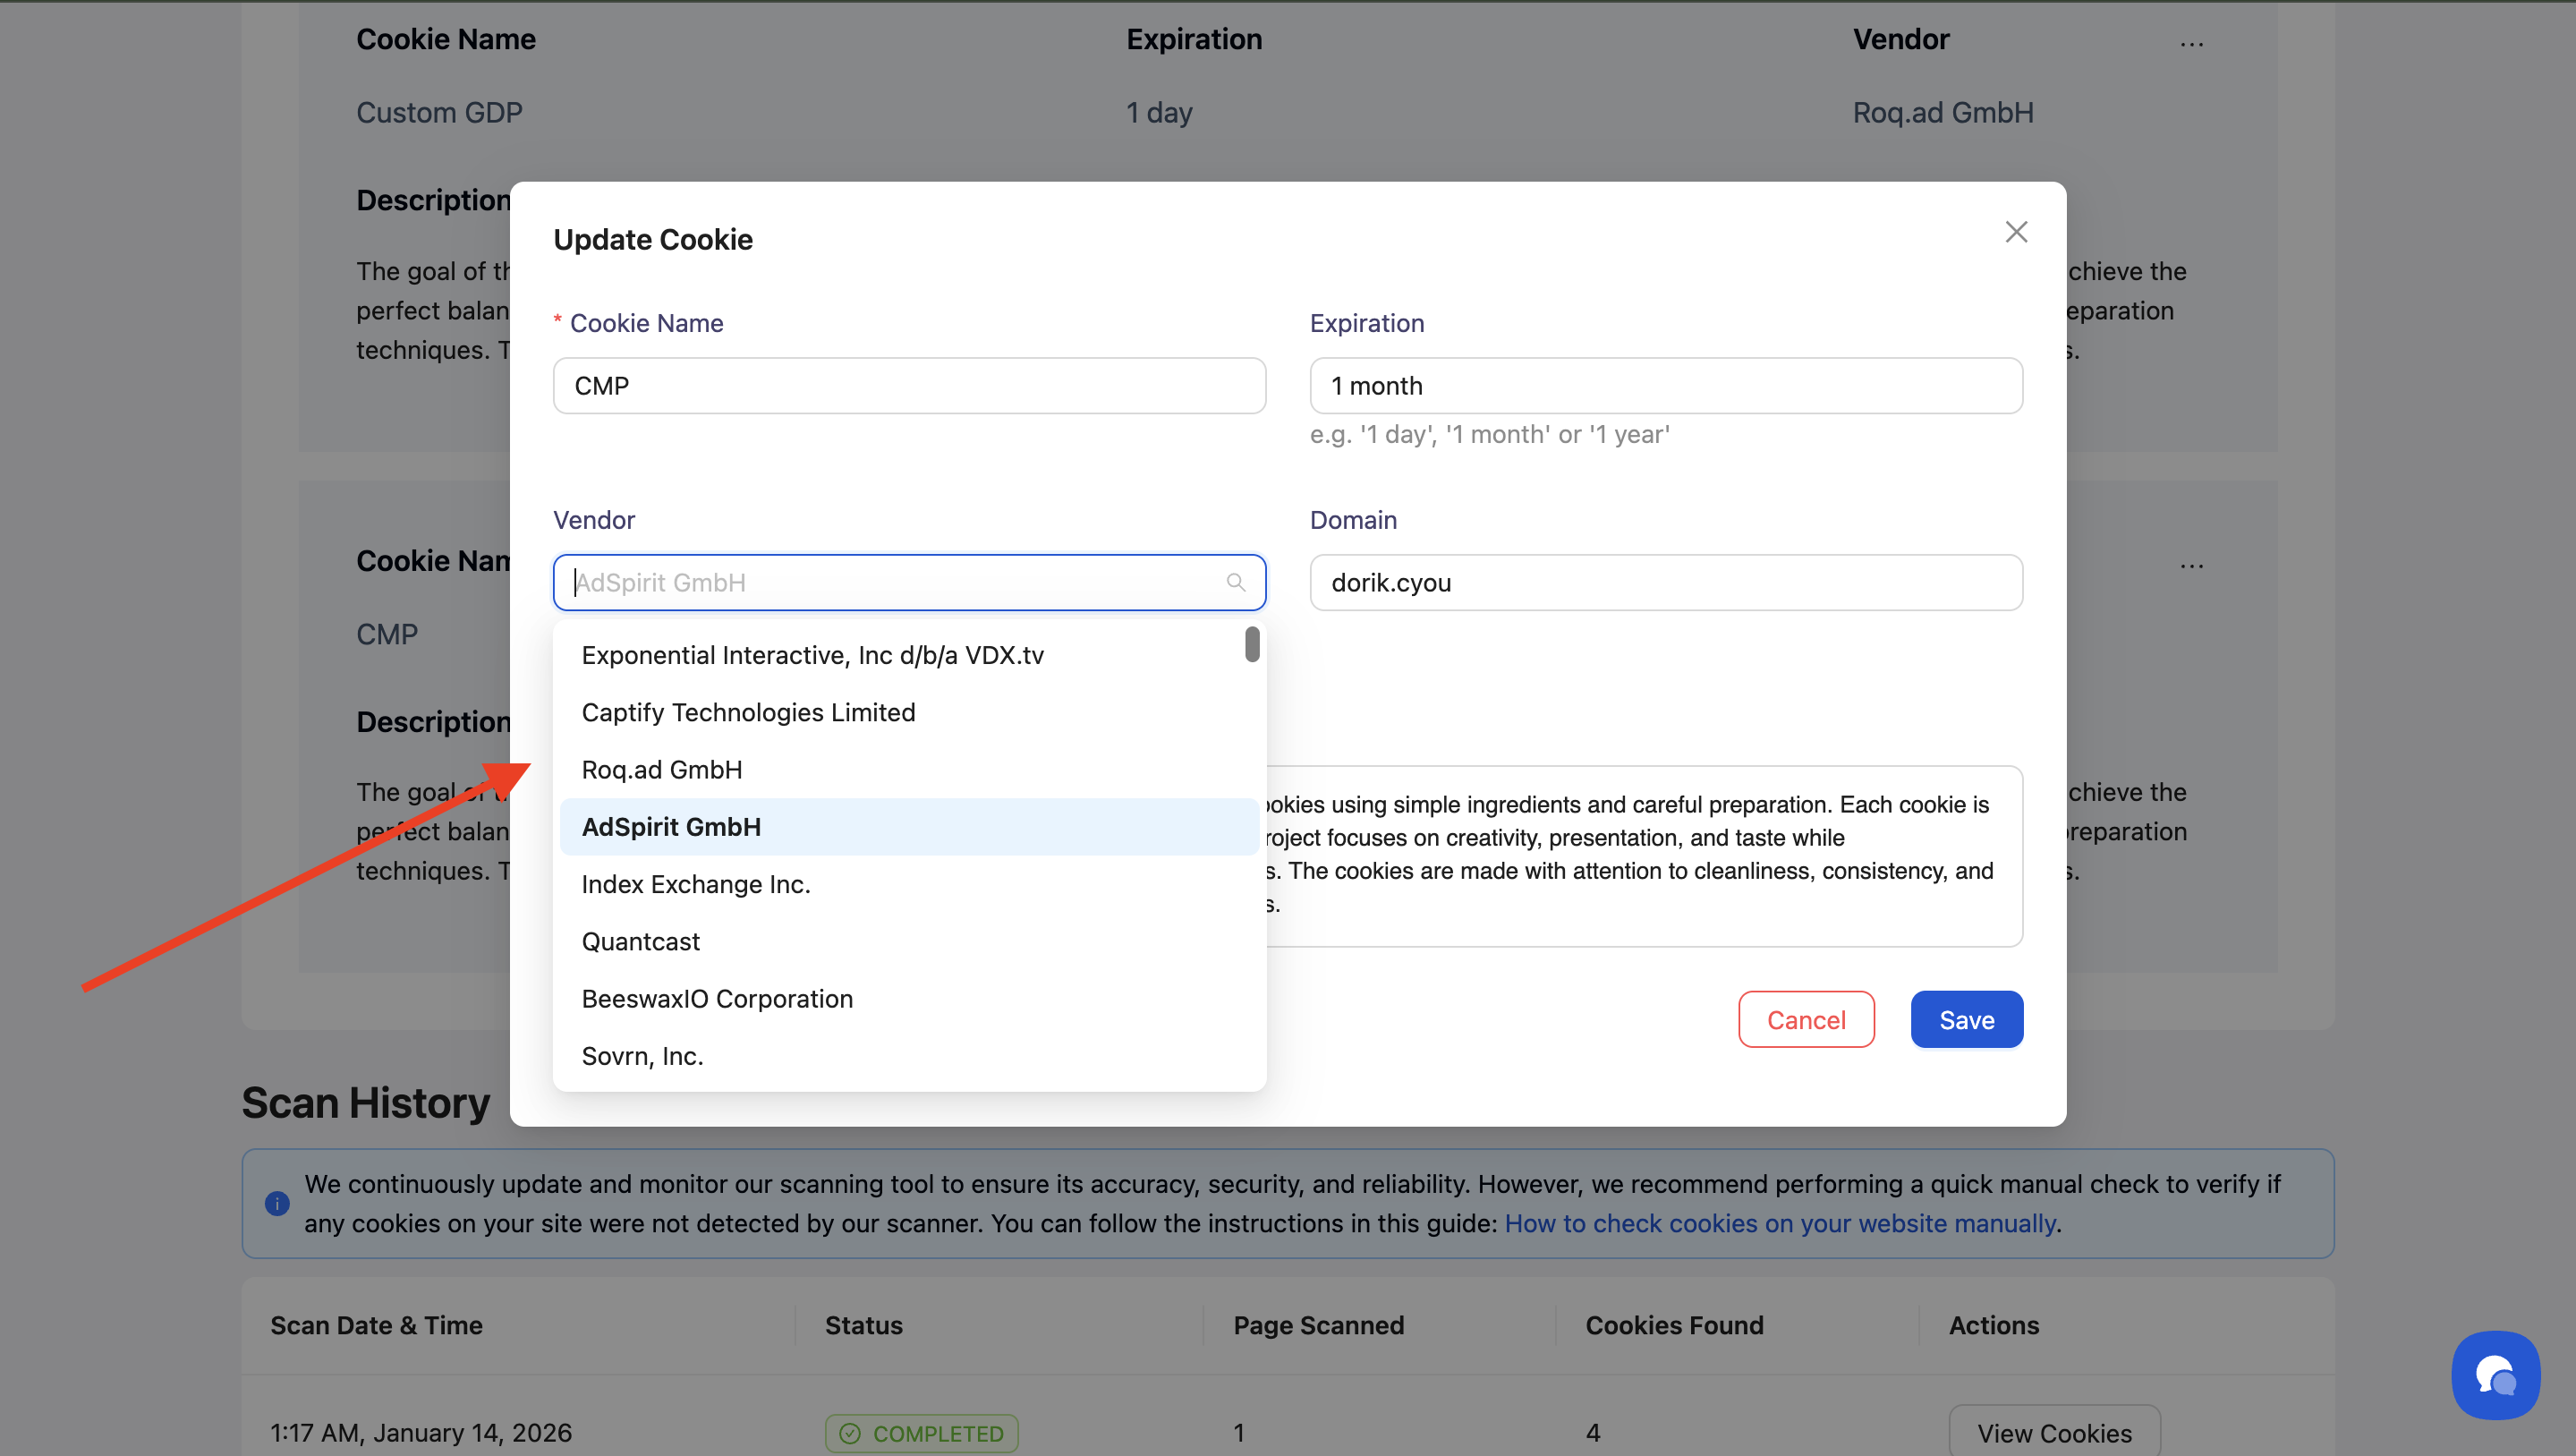The height and width of the screenshot is (1456, 2576).
Task: Open the manual cookie check guide link
Action: (1780, 1223)
